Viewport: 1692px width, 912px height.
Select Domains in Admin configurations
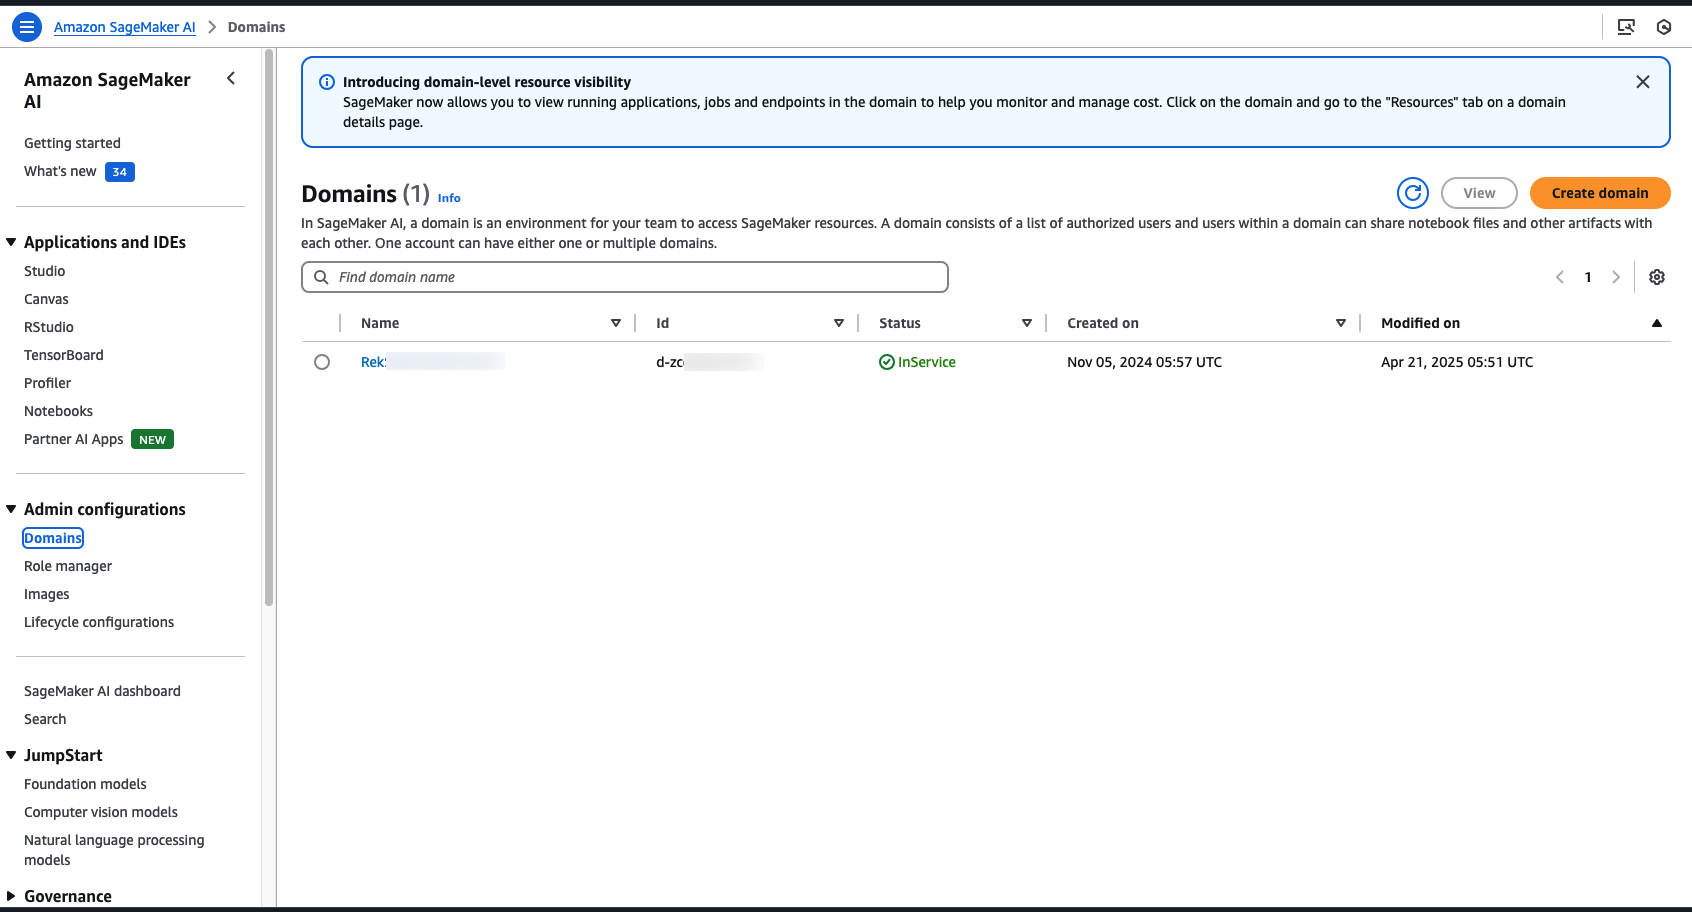click(53, 538)
